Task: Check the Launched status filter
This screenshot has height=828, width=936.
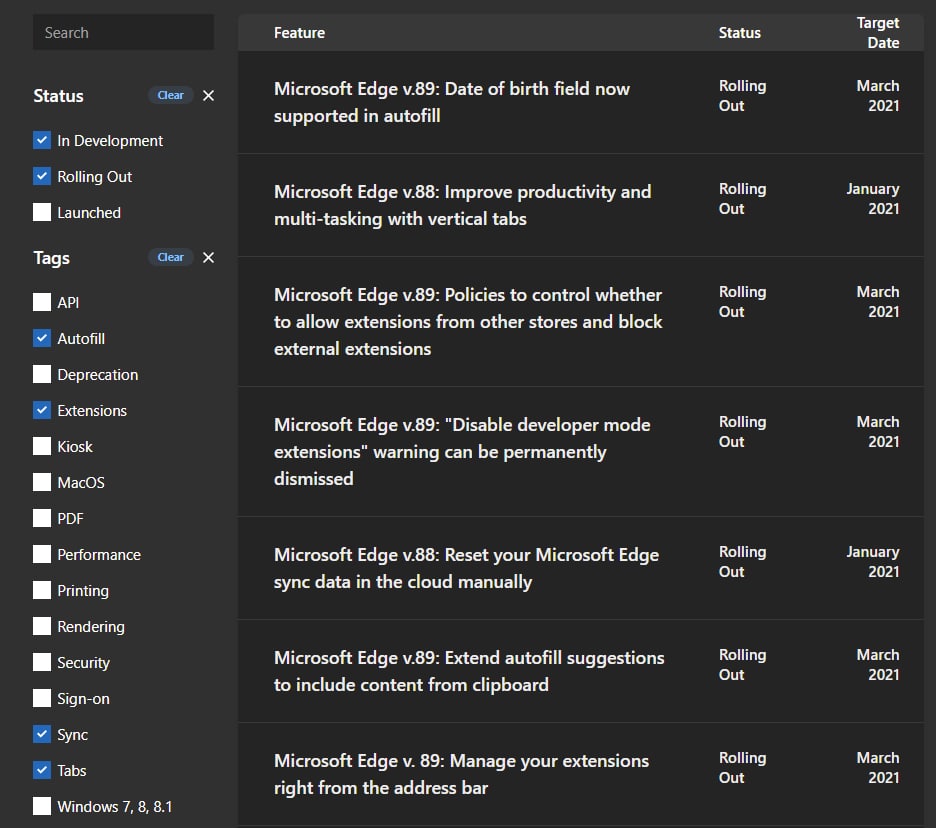Action: 42,212
